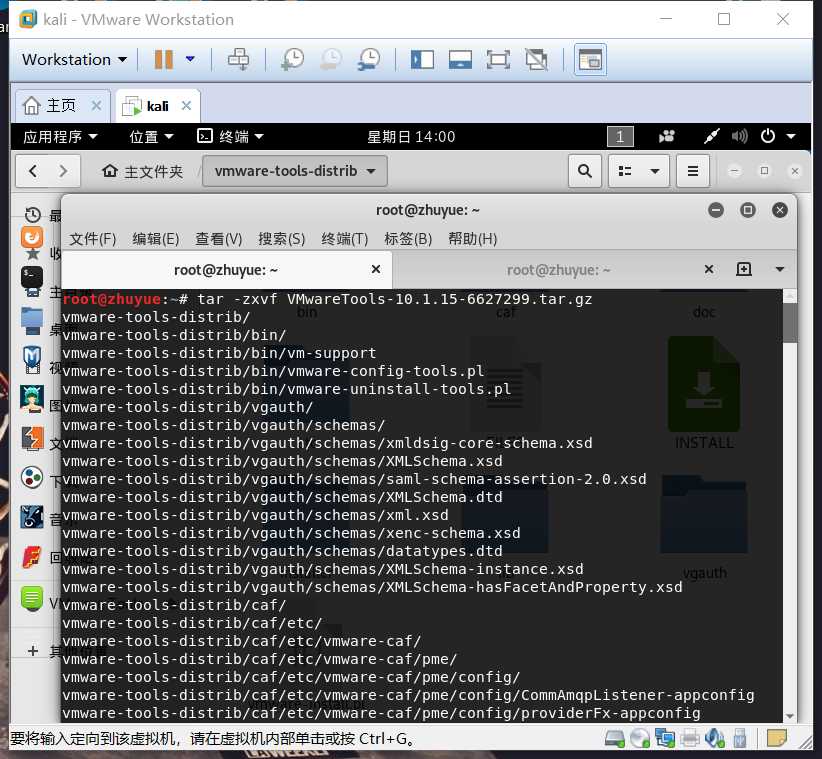Open the terminal tab list dropdown
822x759 pixels.
[x=780, y=269]
